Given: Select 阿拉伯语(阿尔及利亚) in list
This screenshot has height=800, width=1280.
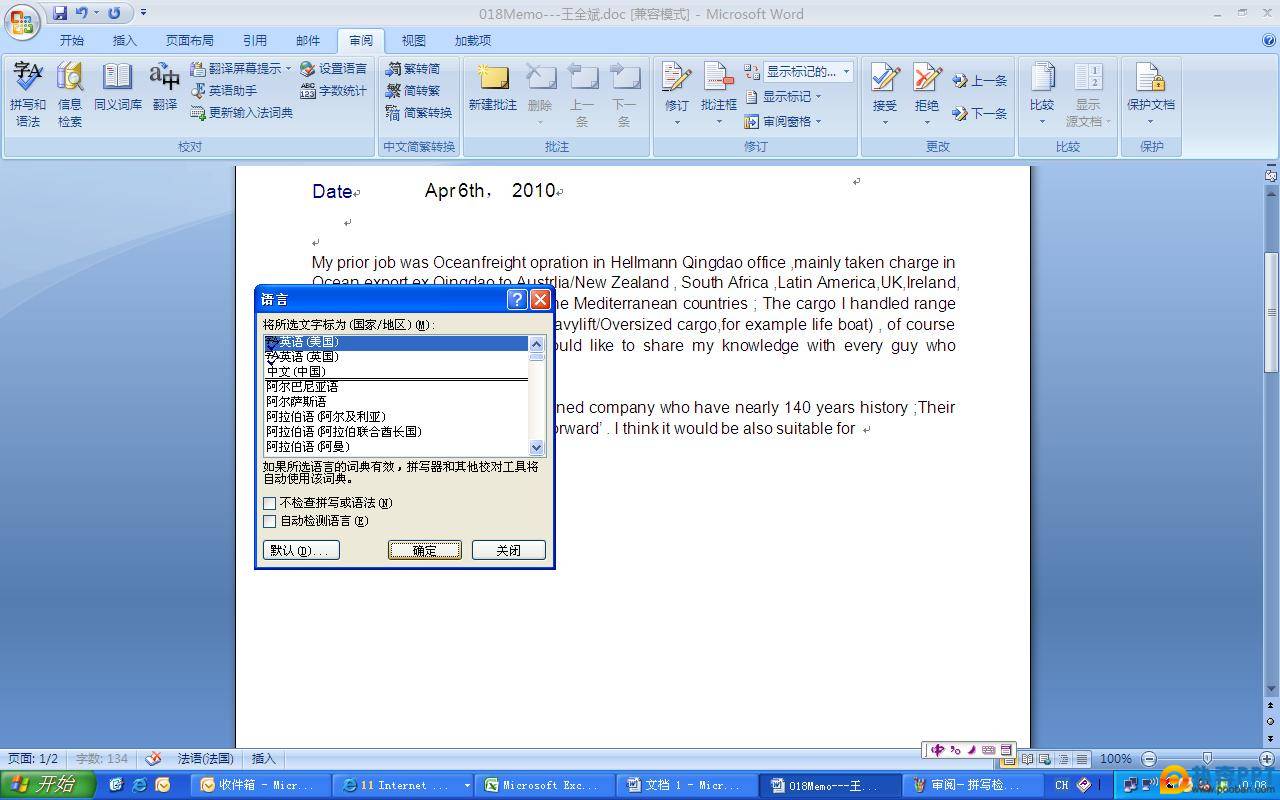Looking at the screenshot, I should 396,417.
